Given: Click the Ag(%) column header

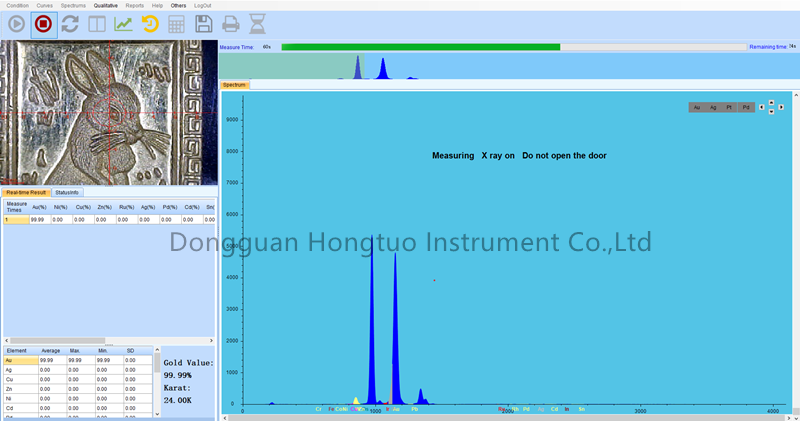Looking at the screenshot, I should pyautogui.click(x=148, y=207).
